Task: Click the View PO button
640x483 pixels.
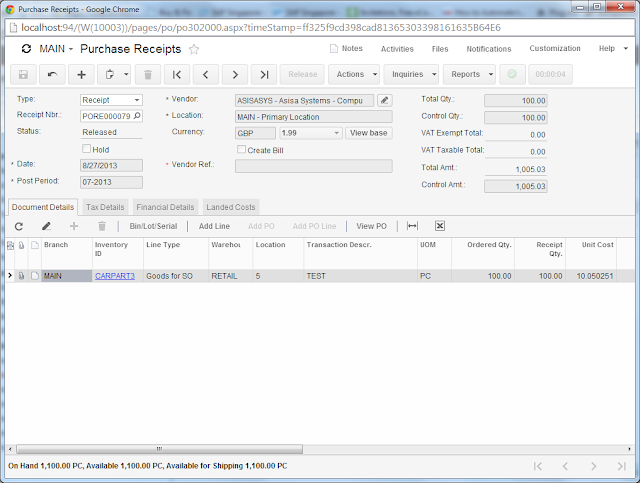Action: [x=371, y=226]
